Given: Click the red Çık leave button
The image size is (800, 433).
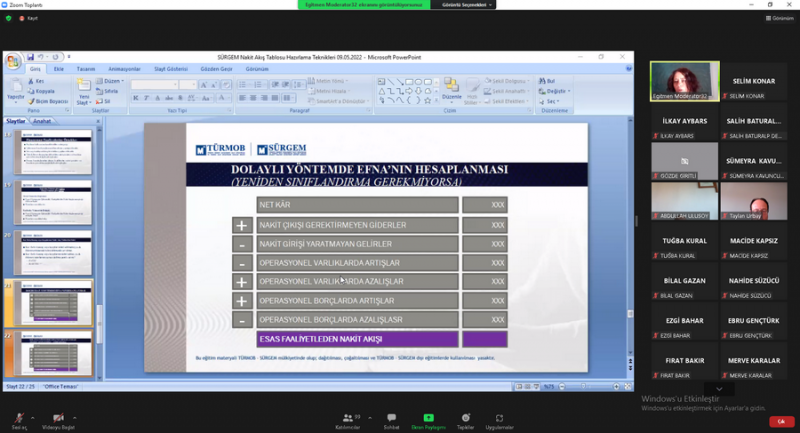Looking at the screenshot, I should (780, 421).
